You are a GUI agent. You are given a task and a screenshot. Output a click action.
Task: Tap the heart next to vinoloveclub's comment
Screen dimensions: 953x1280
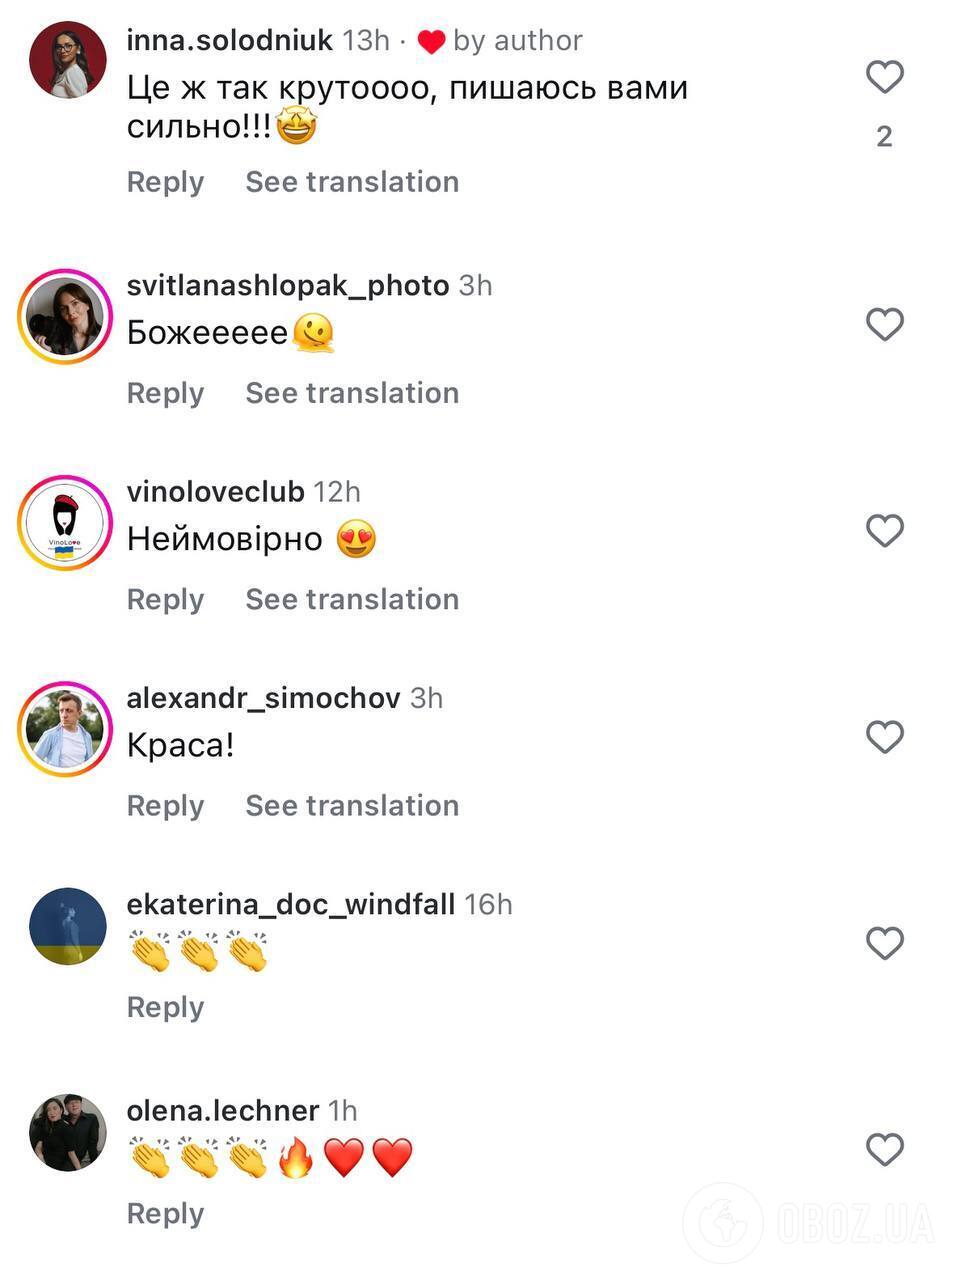point(884,531)
